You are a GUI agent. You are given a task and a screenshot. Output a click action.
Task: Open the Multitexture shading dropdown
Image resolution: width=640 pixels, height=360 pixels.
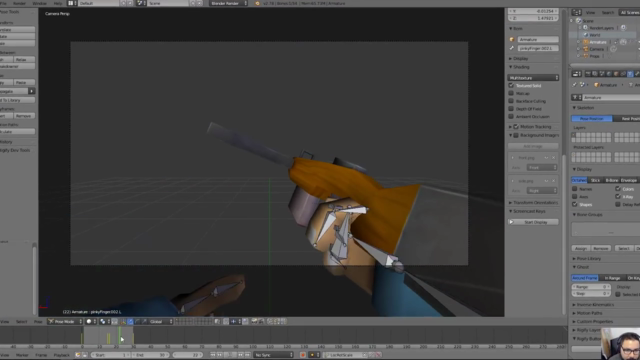pos(533,78)
